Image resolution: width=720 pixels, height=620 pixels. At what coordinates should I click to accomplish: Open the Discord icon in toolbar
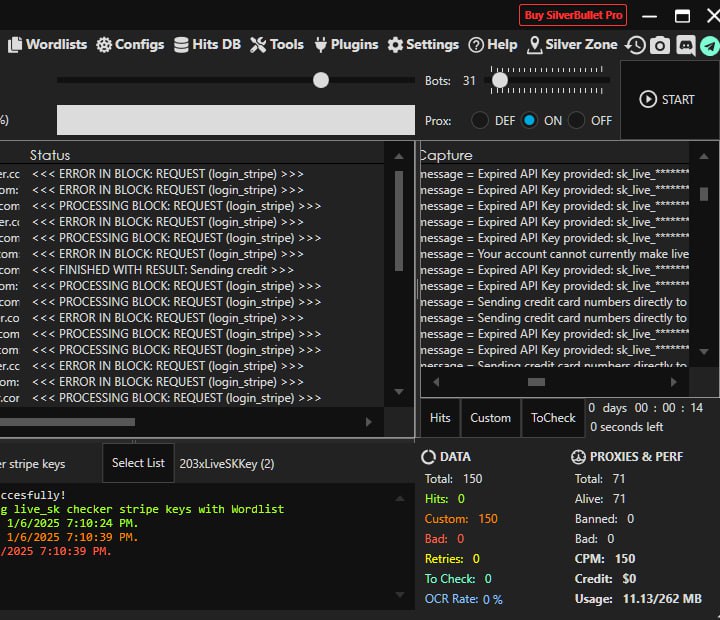click(x=685, y=45)
